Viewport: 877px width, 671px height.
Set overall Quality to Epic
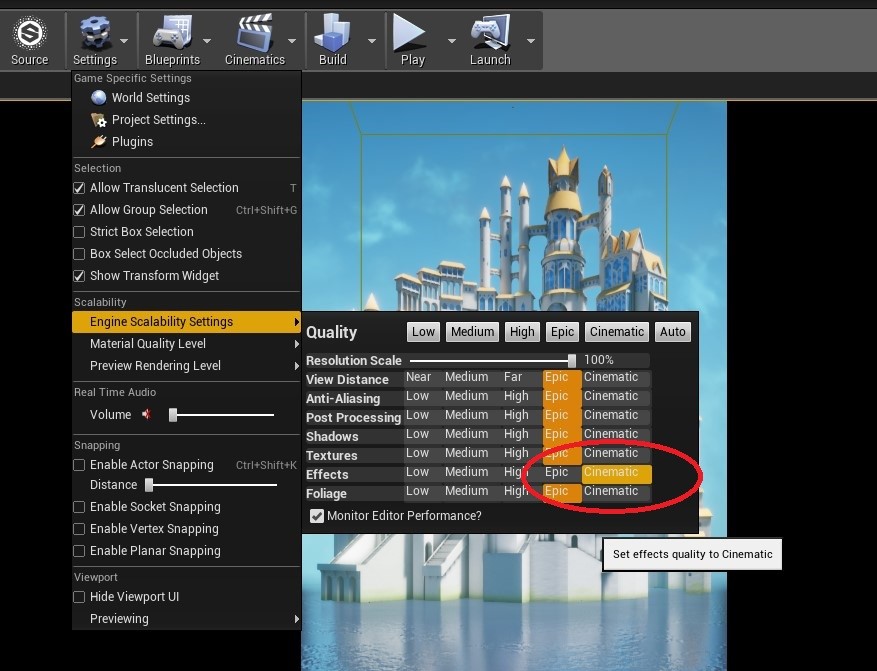[562, 332]
